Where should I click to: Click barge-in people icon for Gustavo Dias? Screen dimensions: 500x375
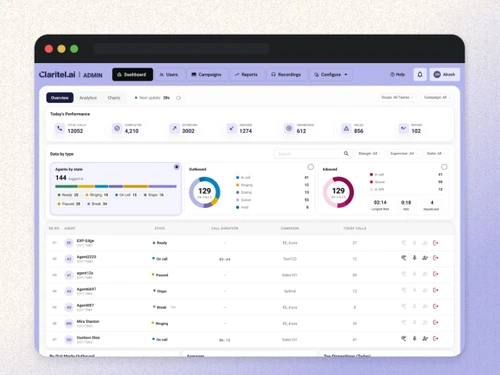click(x=425, y=338)
